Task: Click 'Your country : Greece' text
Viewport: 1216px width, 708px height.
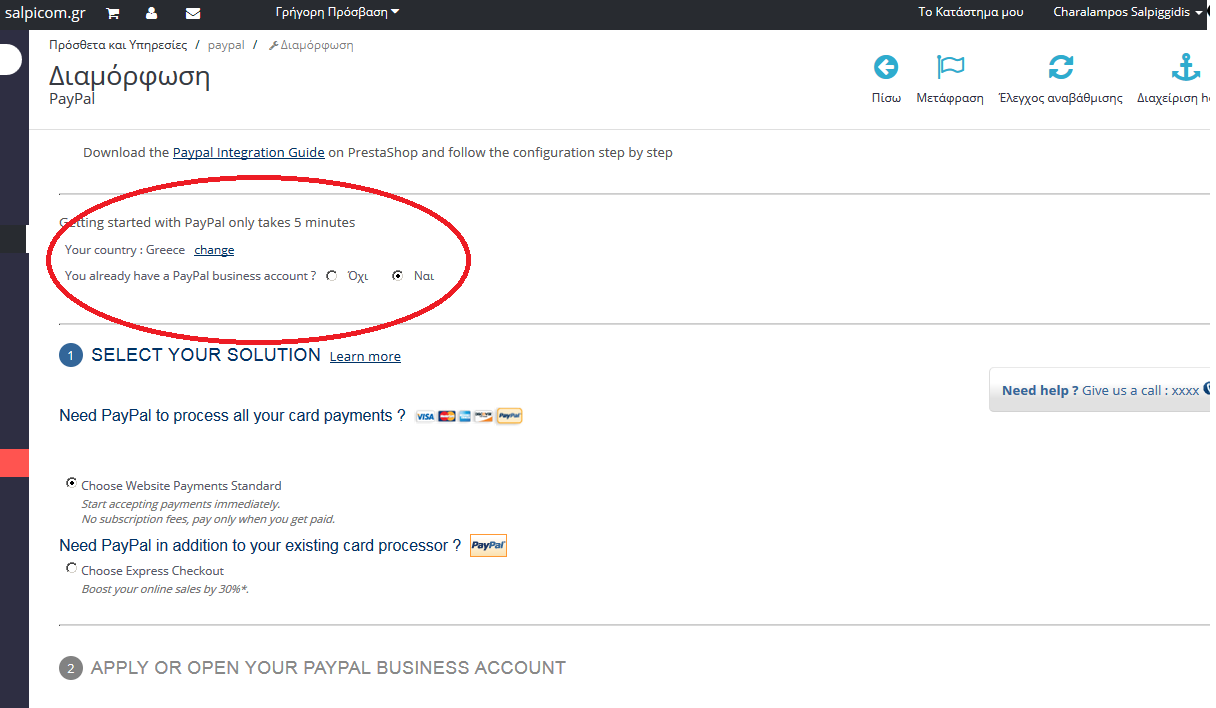Action: tap(125, 250)
